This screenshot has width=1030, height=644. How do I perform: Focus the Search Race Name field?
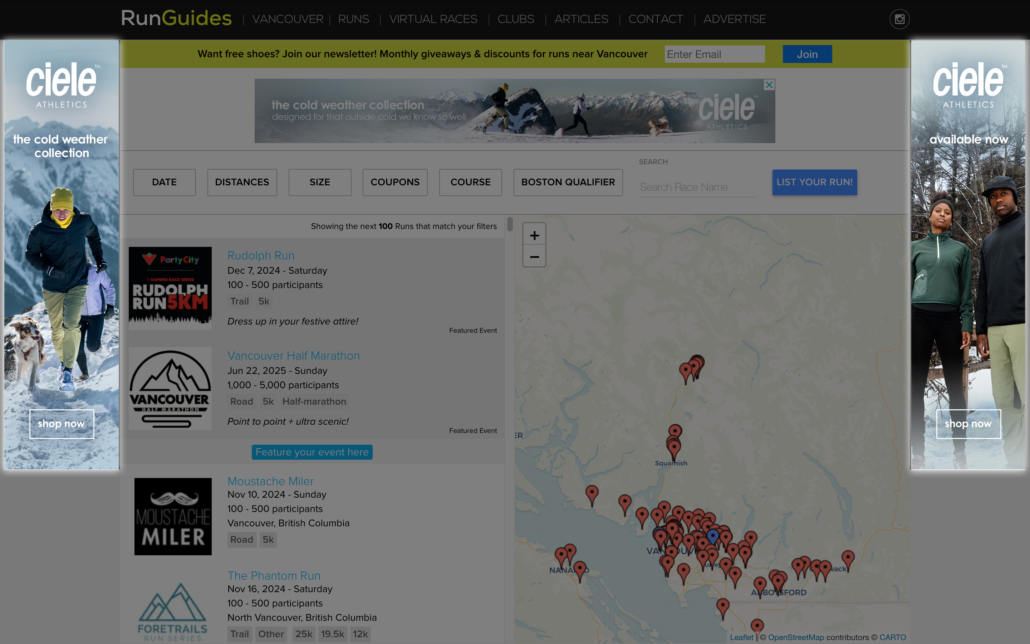pyautogui.click(x=698, y=187)
